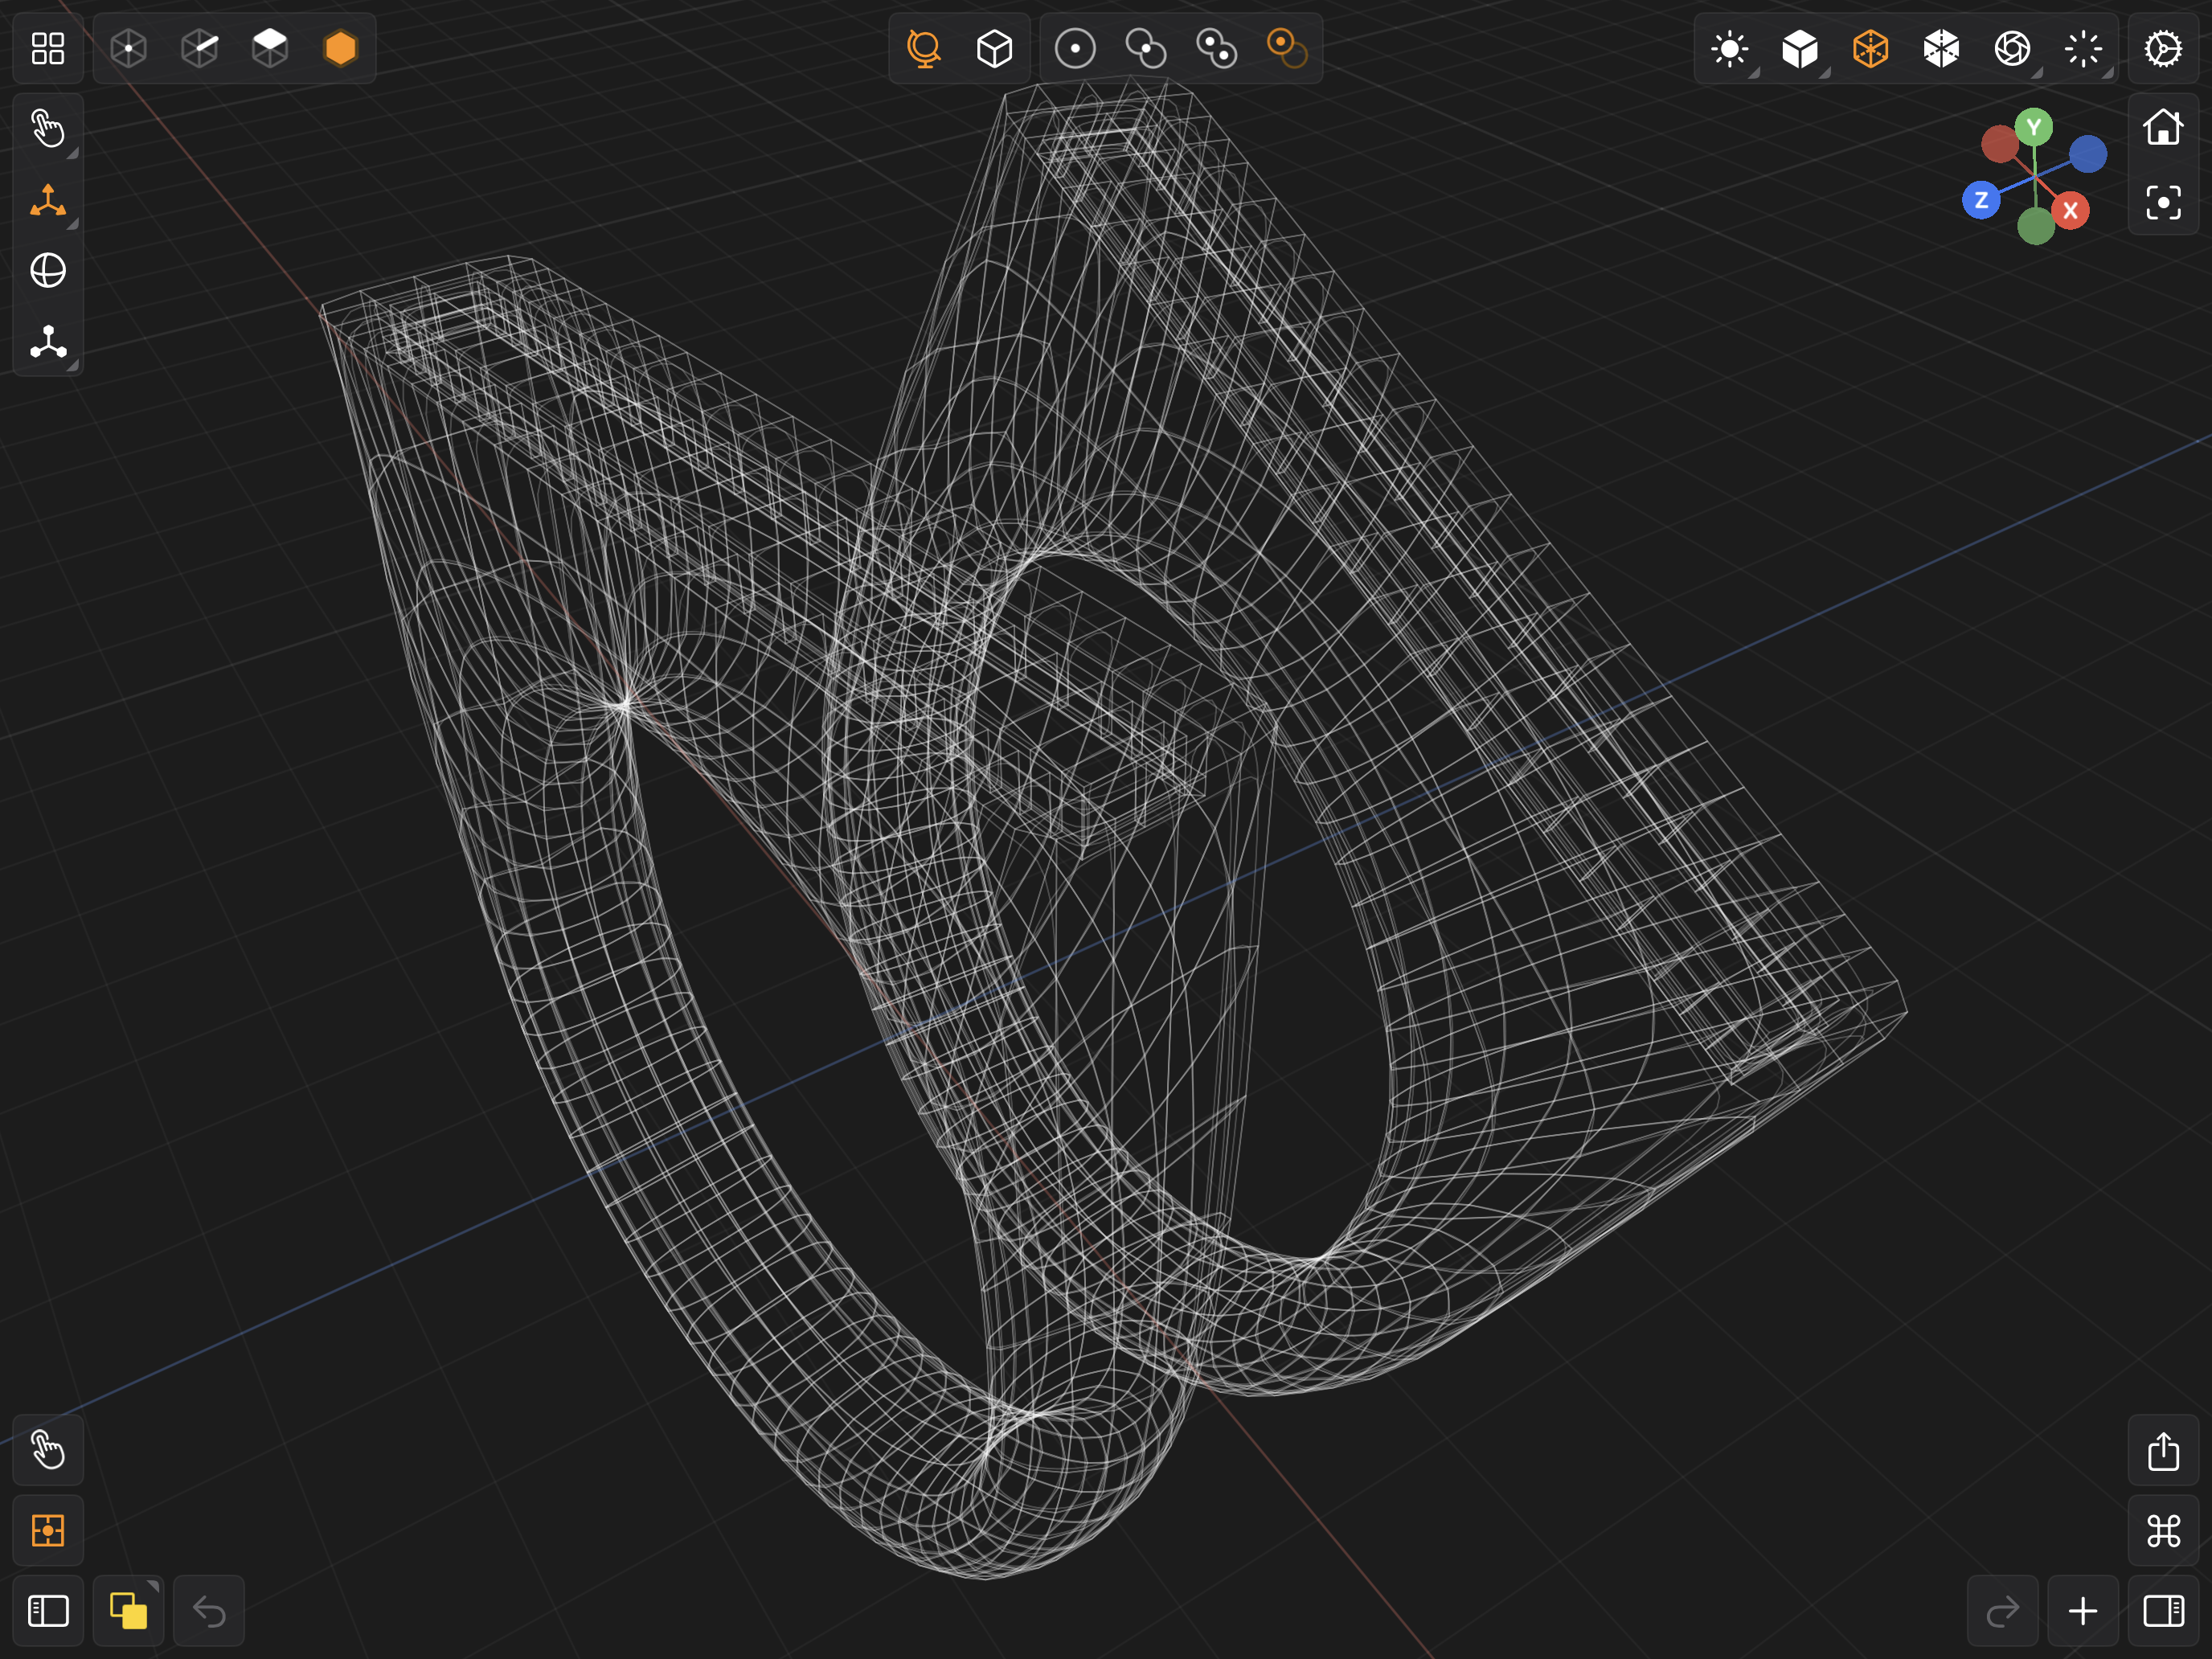Snap view to negative X red dot

(x=2000, y=144)
